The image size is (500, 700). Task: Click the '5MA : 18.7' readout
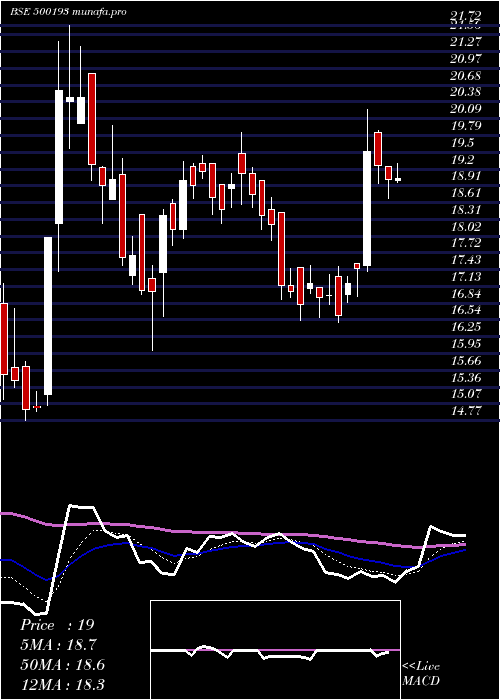tap(58, 645)
